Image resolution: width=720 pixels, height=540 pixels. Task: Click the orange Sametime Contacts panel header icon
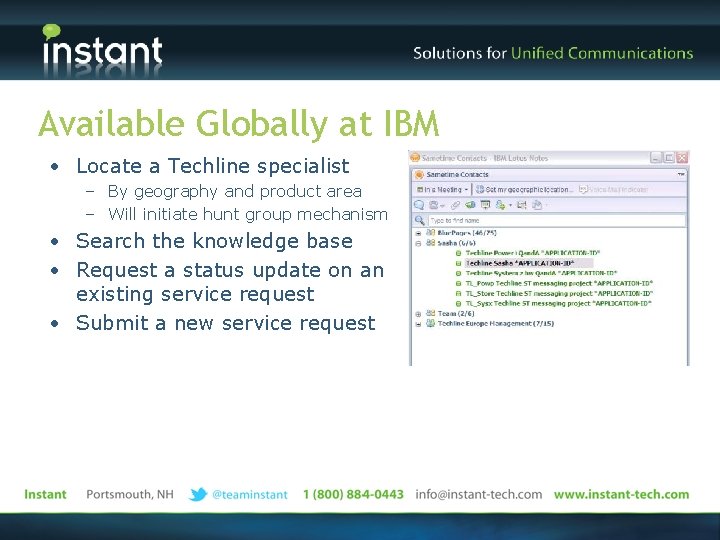point(419,174)
